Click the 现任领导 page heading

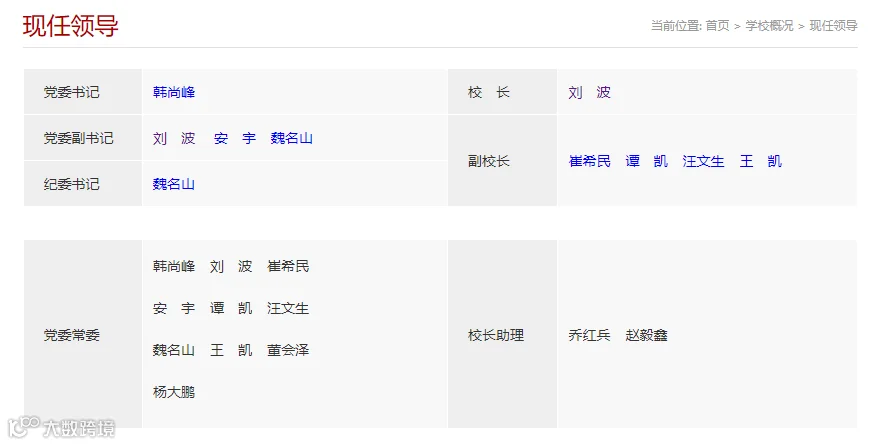(x=71, y=26)
